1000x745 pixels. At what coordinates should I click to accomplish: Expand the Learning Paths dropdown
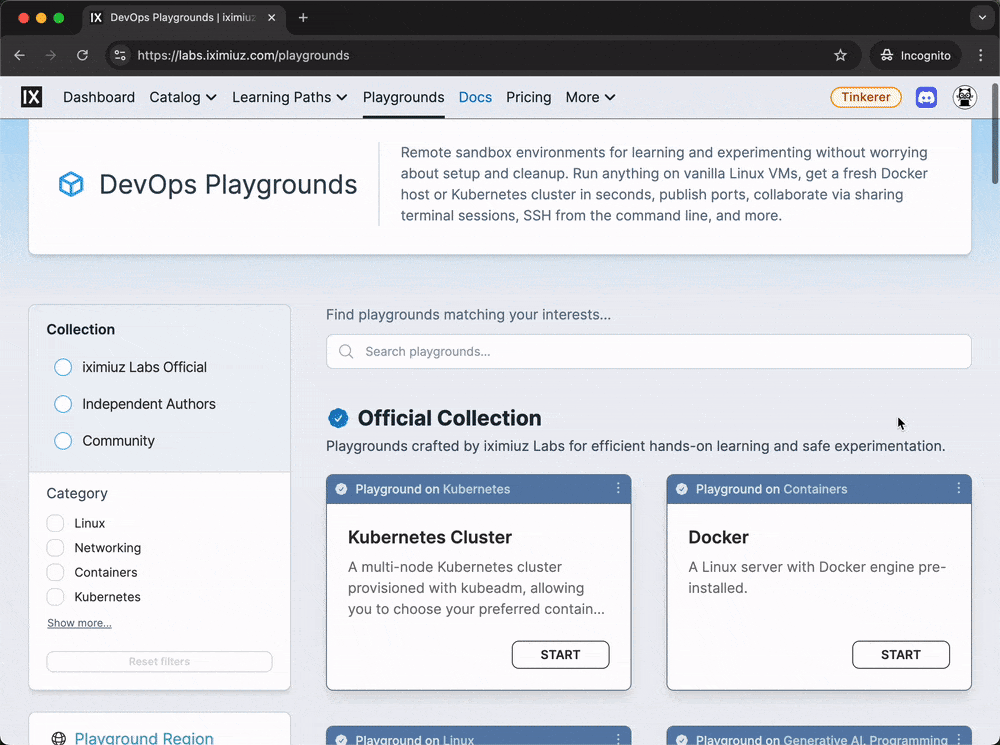pyautogui.click(x=289, y=97)
